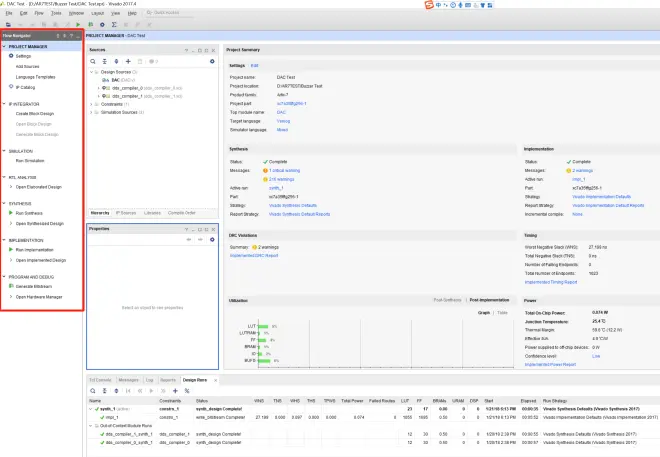The height and width of the screenshot is (457, 660).
Task: Expand Simulation Sources in Sources tree
Action: [91, 112]
